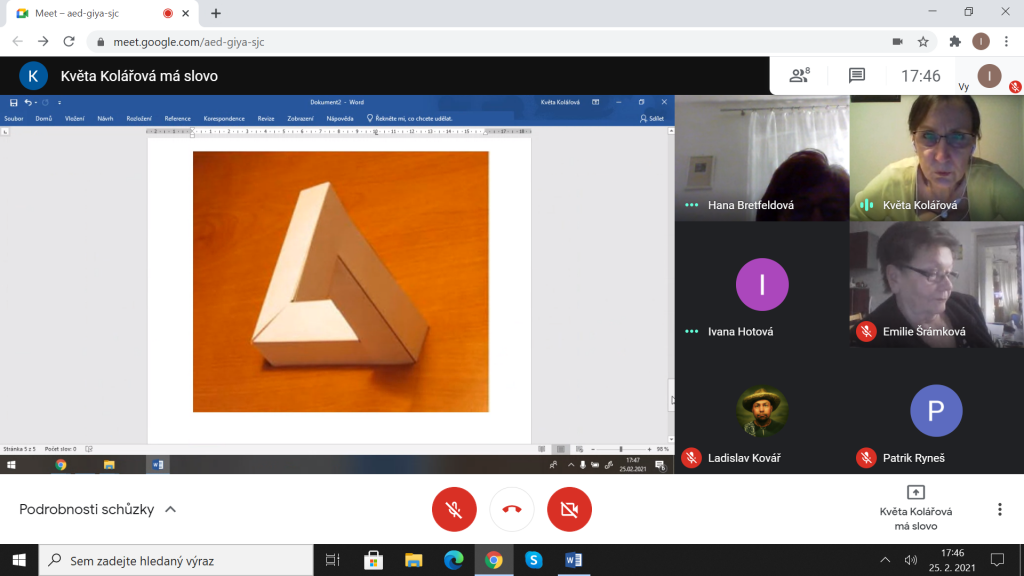Open the chat messages panel
This screenshot has height=576, width=1024.
856,76
